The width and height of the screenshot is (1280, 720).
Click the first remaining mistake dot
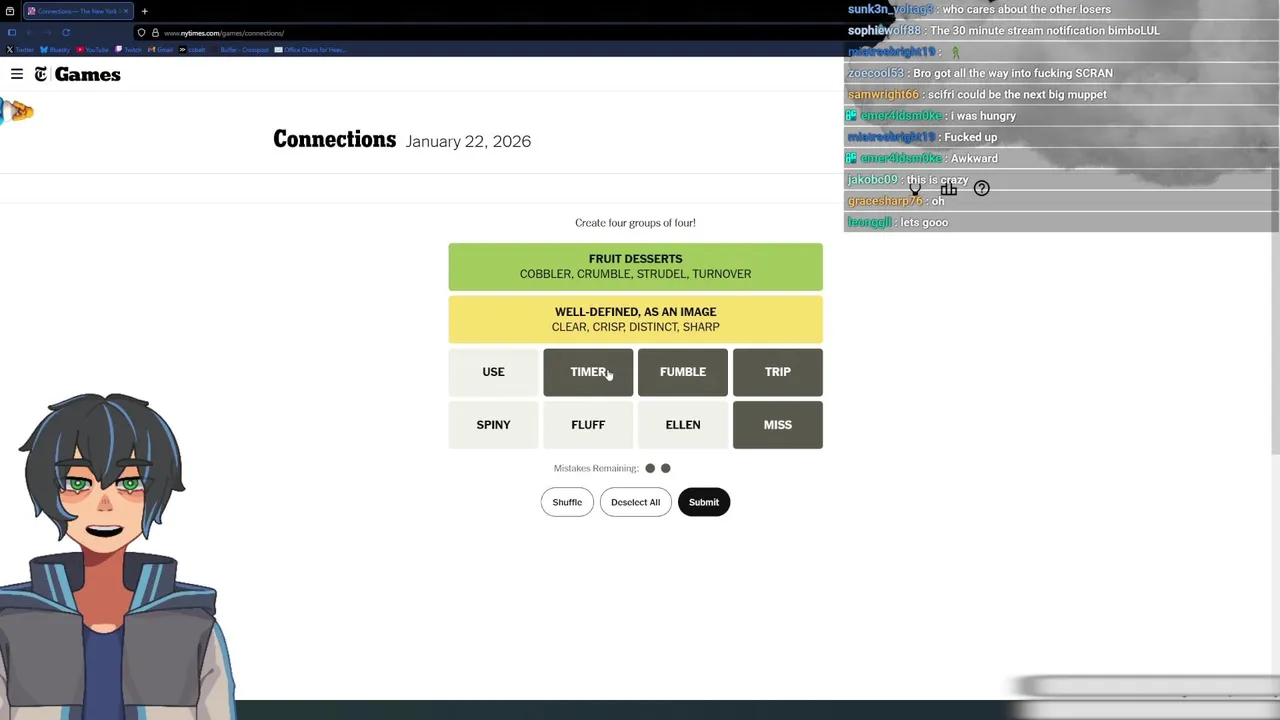tap(650, 468)
